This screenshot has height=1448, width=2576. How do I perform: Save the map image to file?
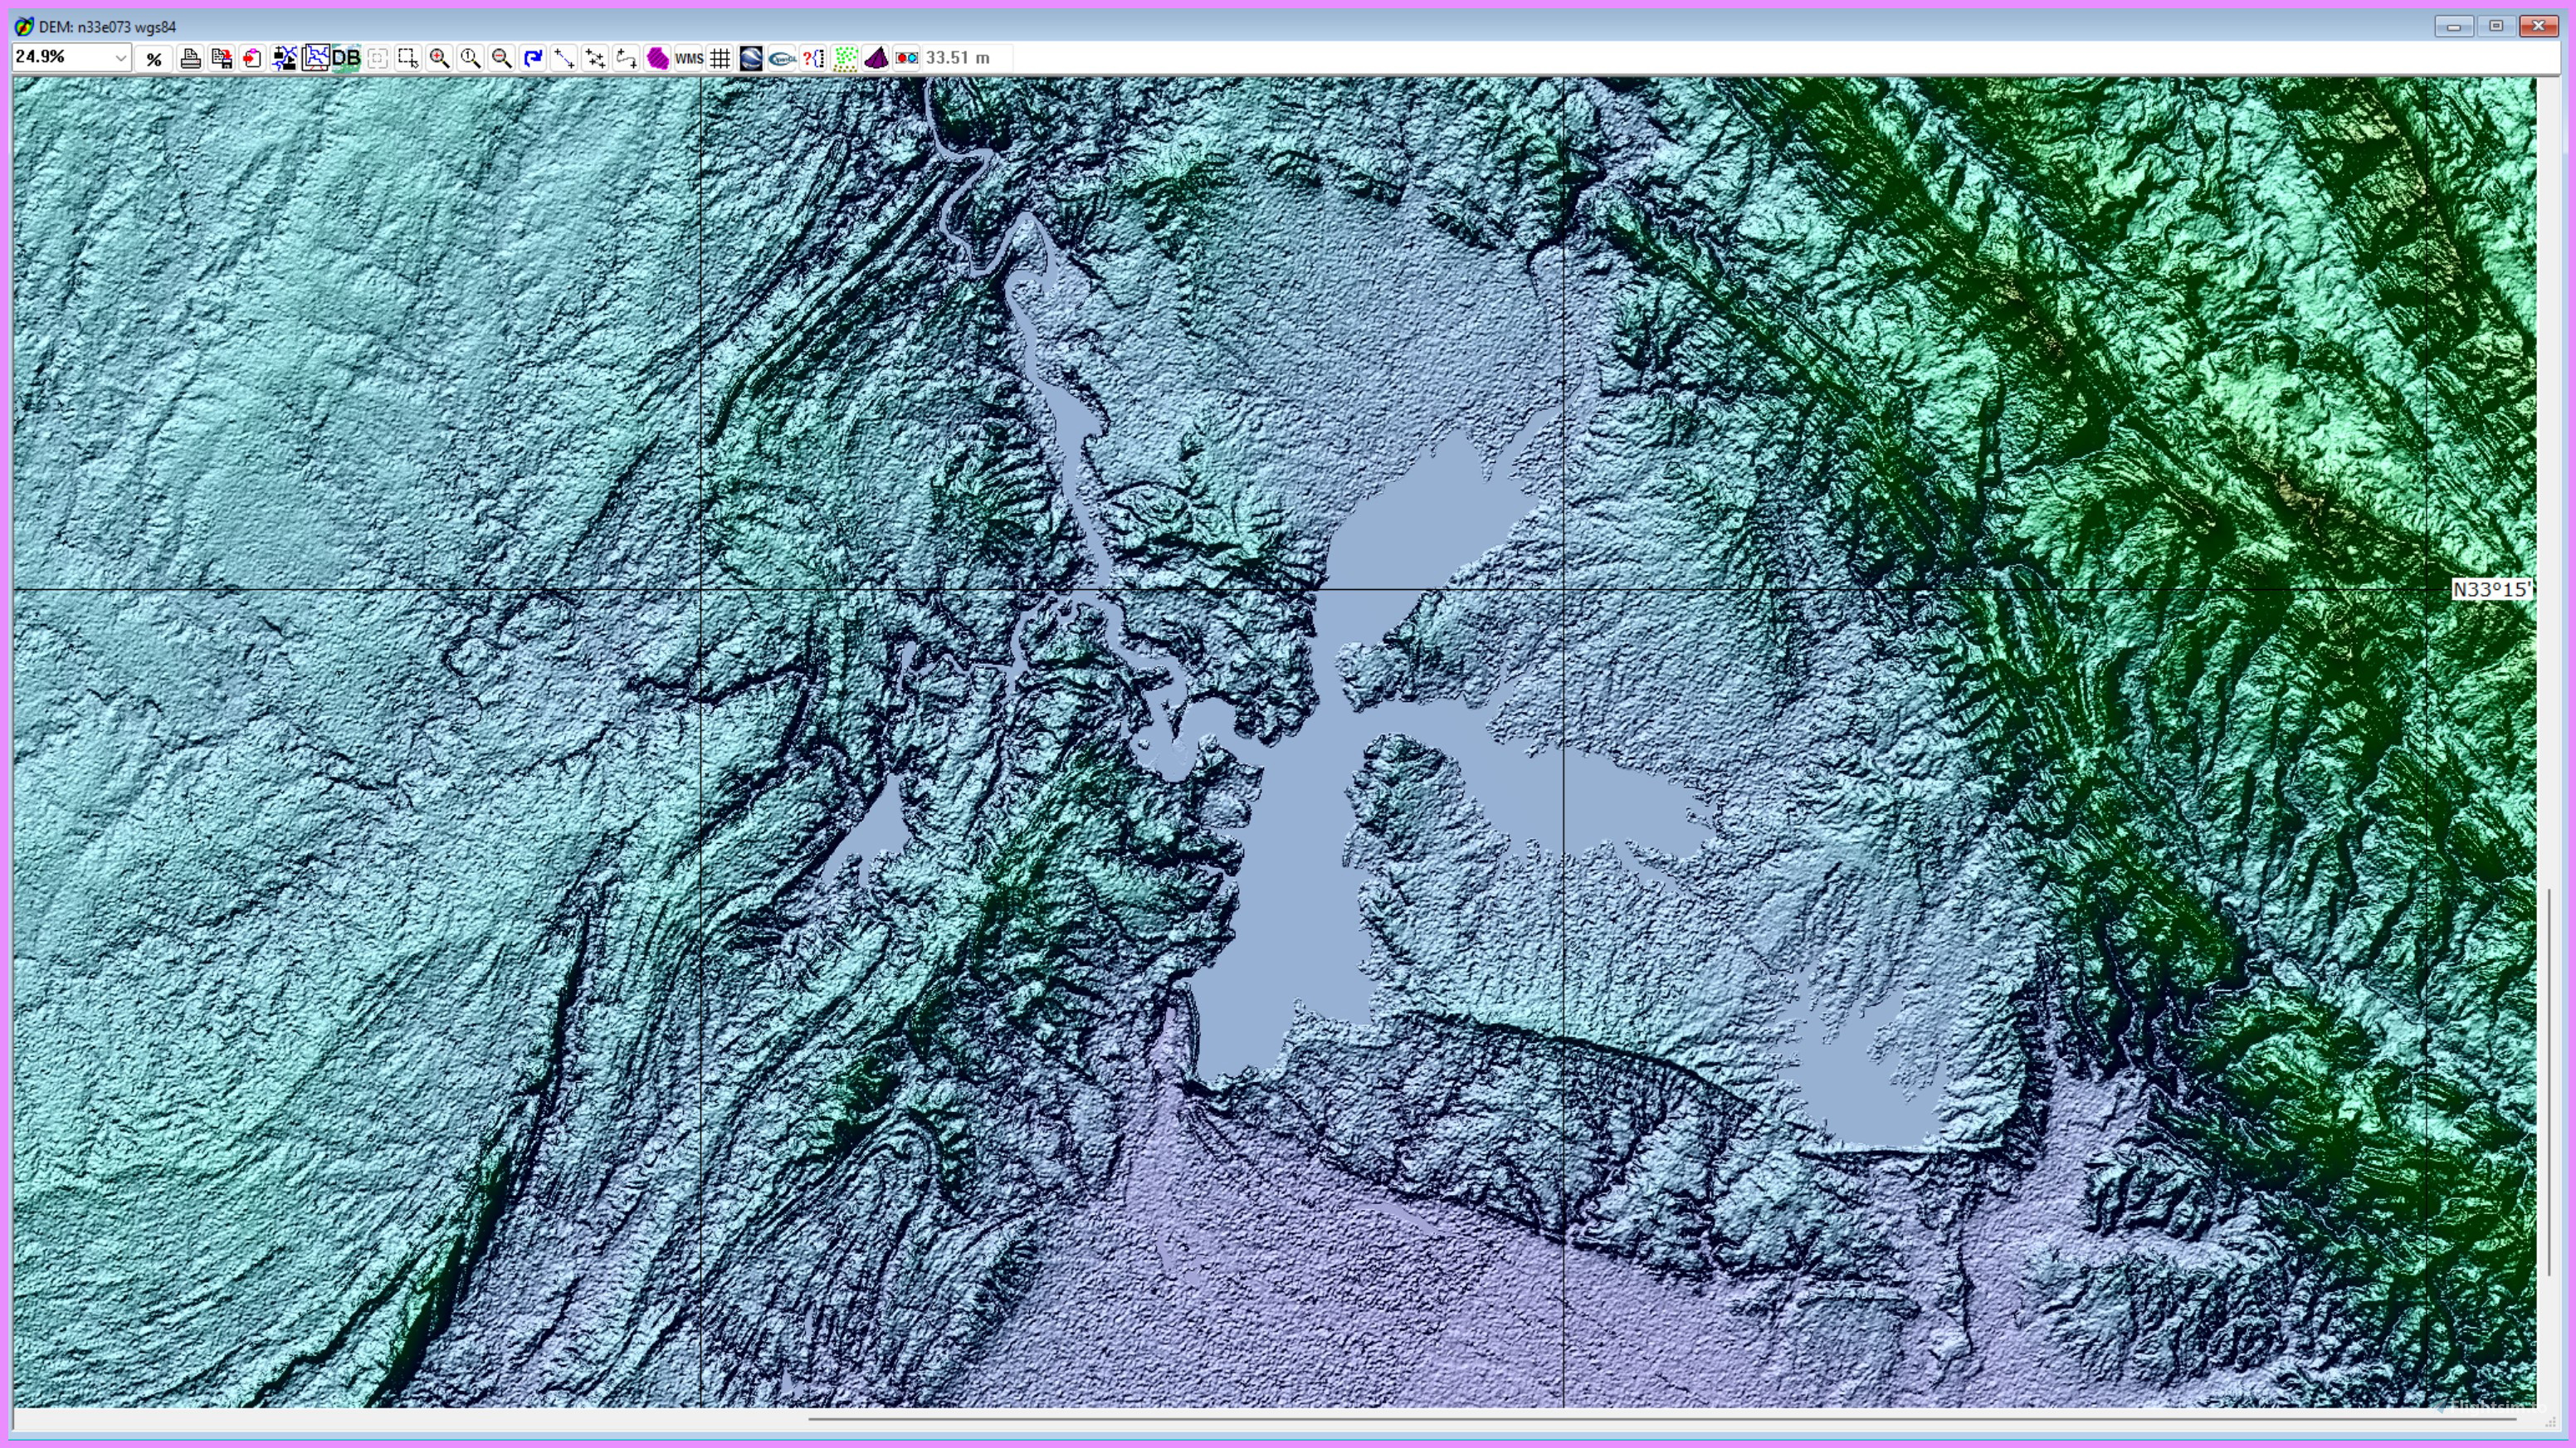pos(222,58)
